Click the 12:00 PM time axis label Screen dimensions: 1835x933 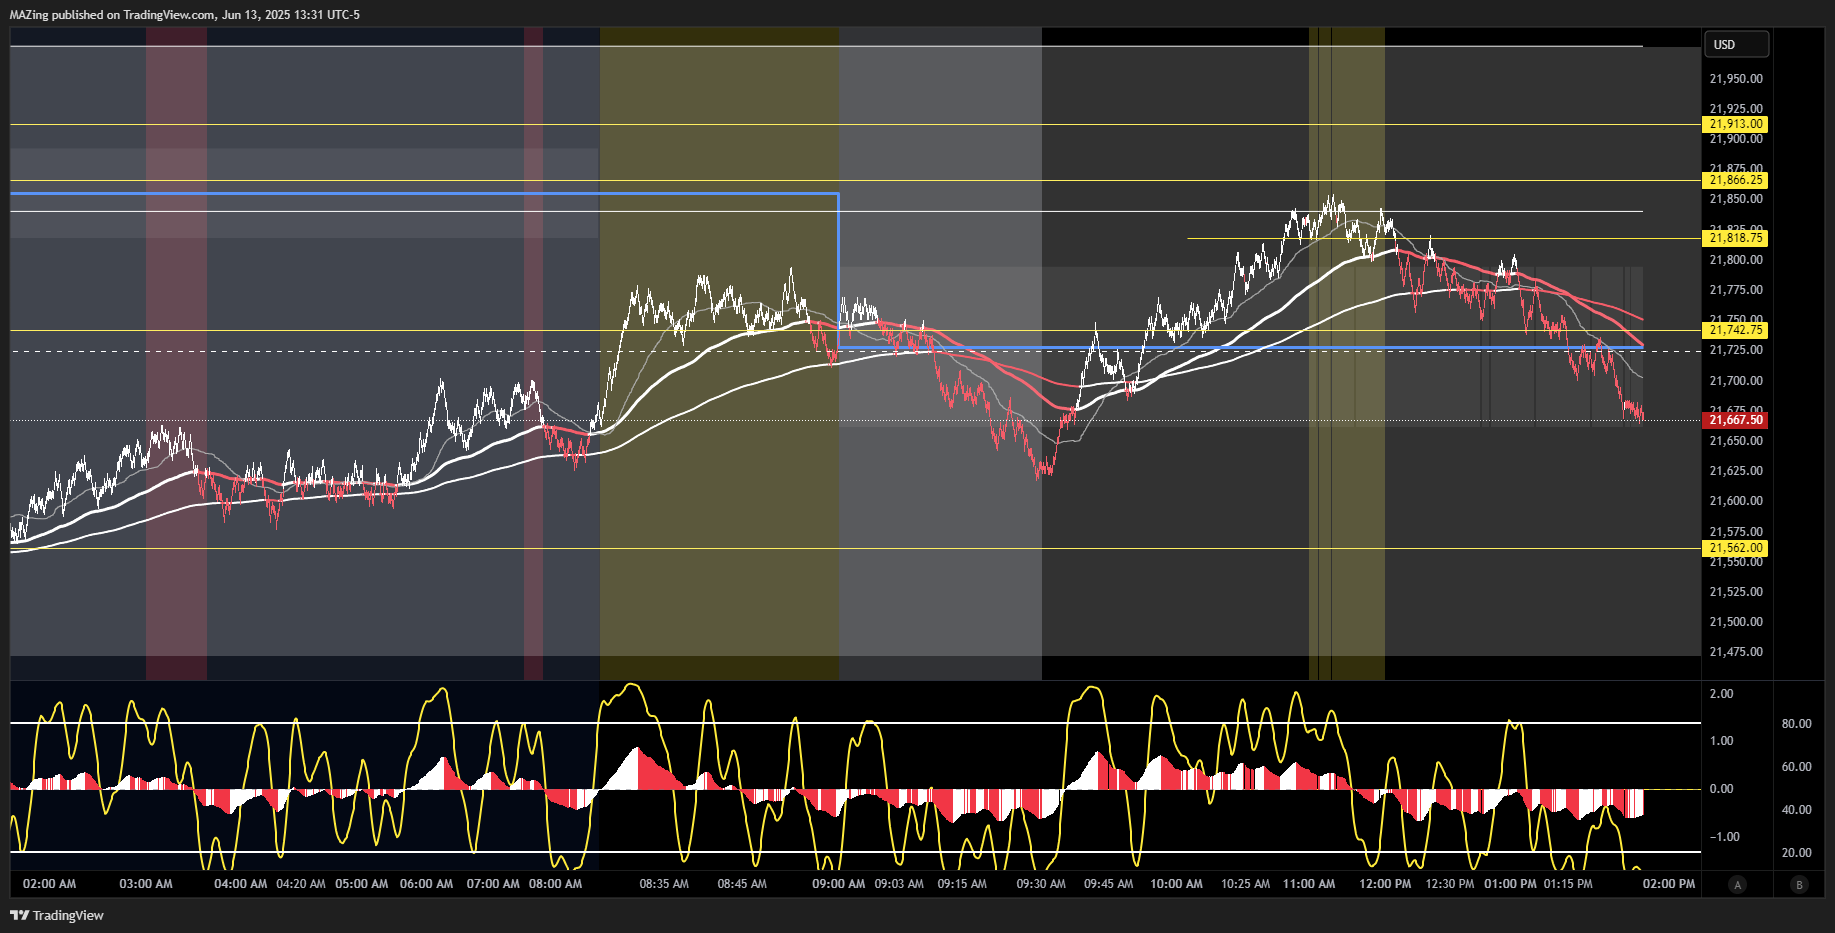coord(1385,884)
